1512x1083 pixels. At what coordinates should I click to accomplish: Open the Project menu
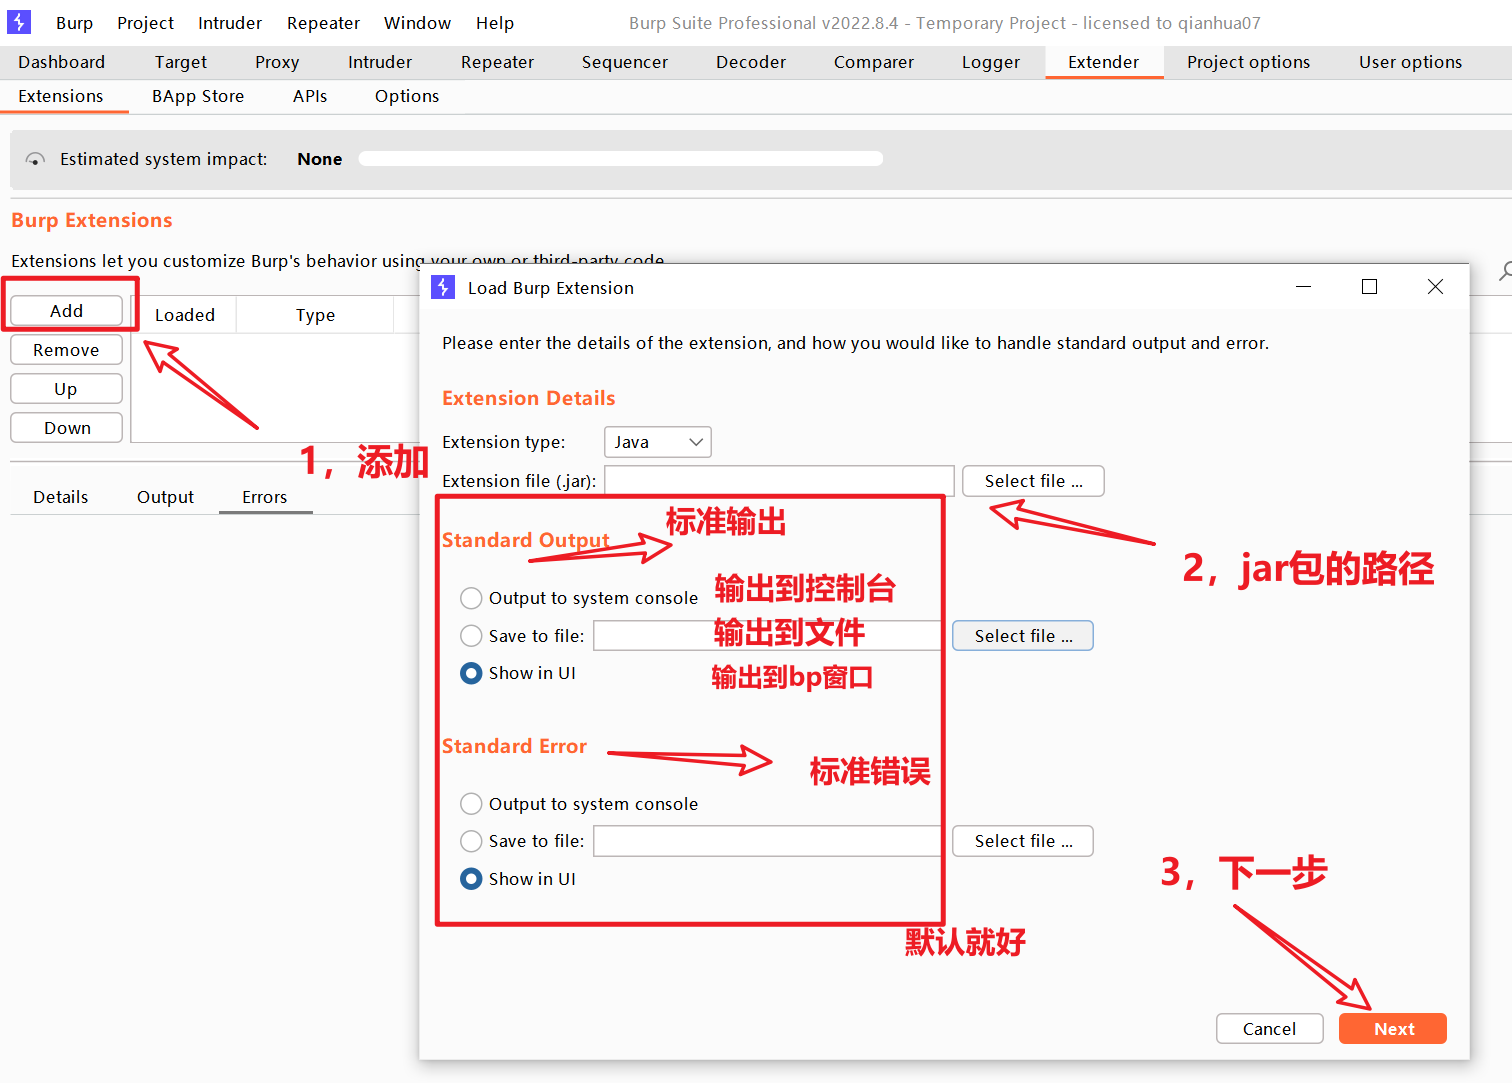click(145, 23)
